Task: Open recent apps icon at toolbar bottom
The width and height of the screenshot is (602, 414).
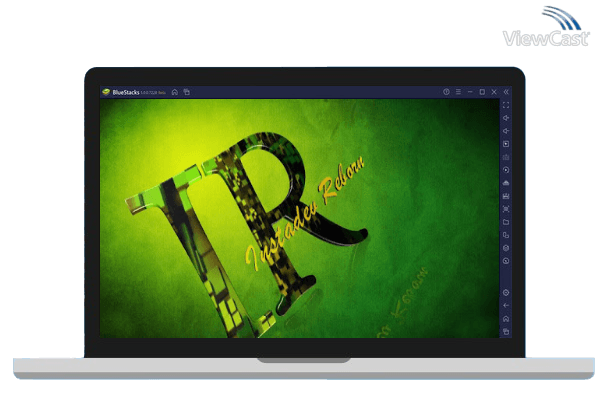Action: tap(506, 332)
